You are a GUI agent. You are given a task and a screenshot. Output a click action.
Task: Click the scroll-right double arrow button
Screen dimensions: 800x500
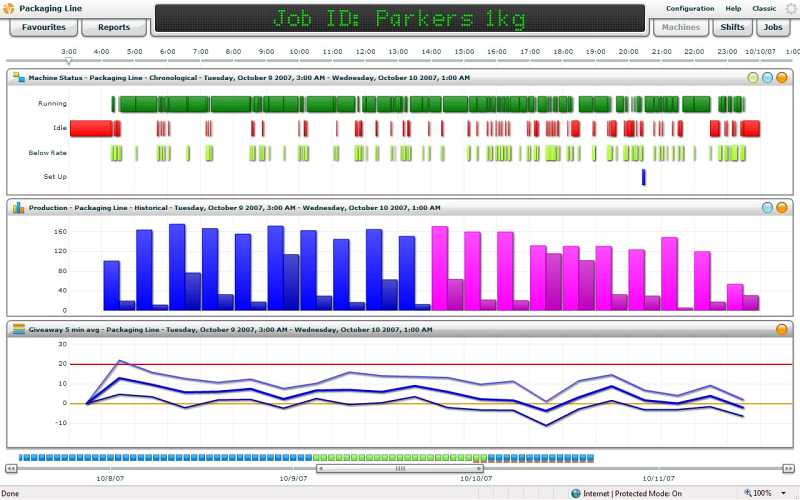(x=788, y=468)
